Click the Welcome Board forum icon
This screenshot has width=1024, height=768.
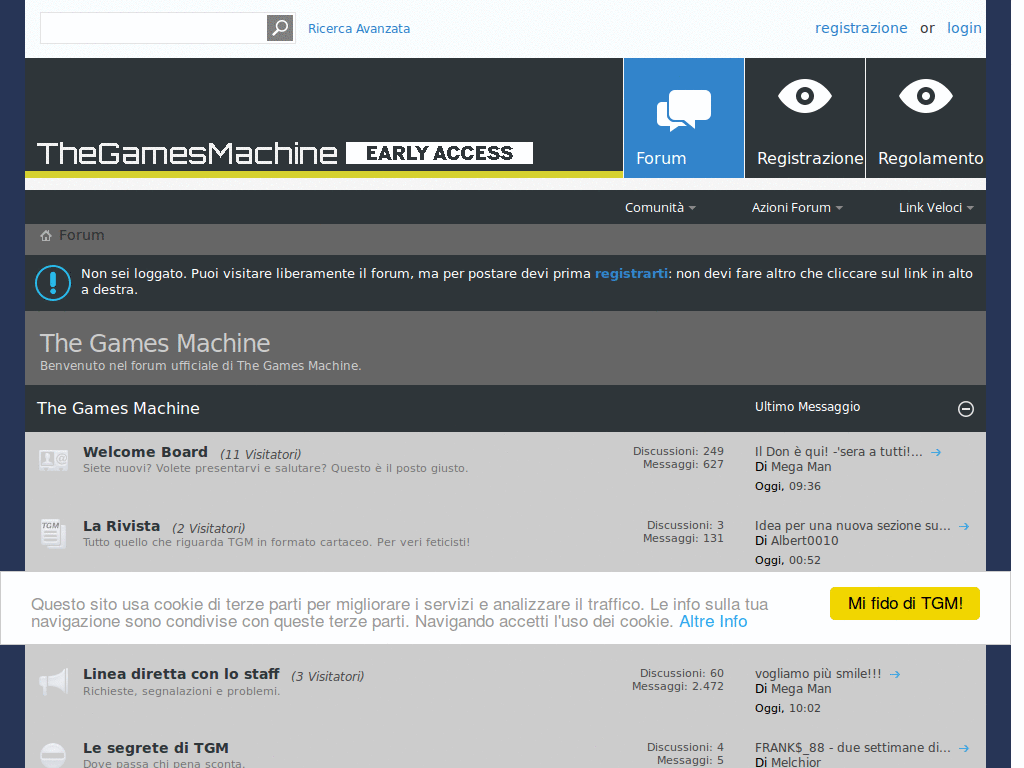click(x=53, y=459)
